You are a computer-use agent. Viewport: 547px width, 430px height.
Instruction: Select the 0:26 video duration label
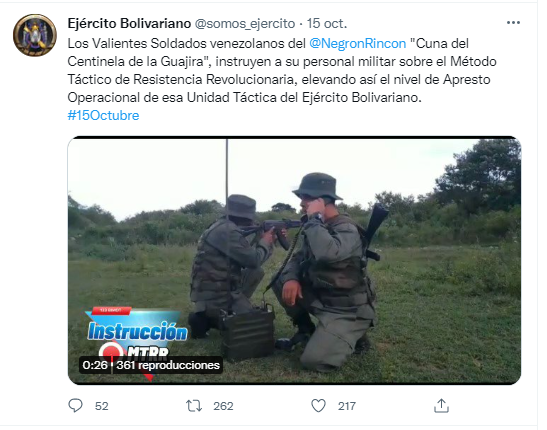(x=95, y=365)
